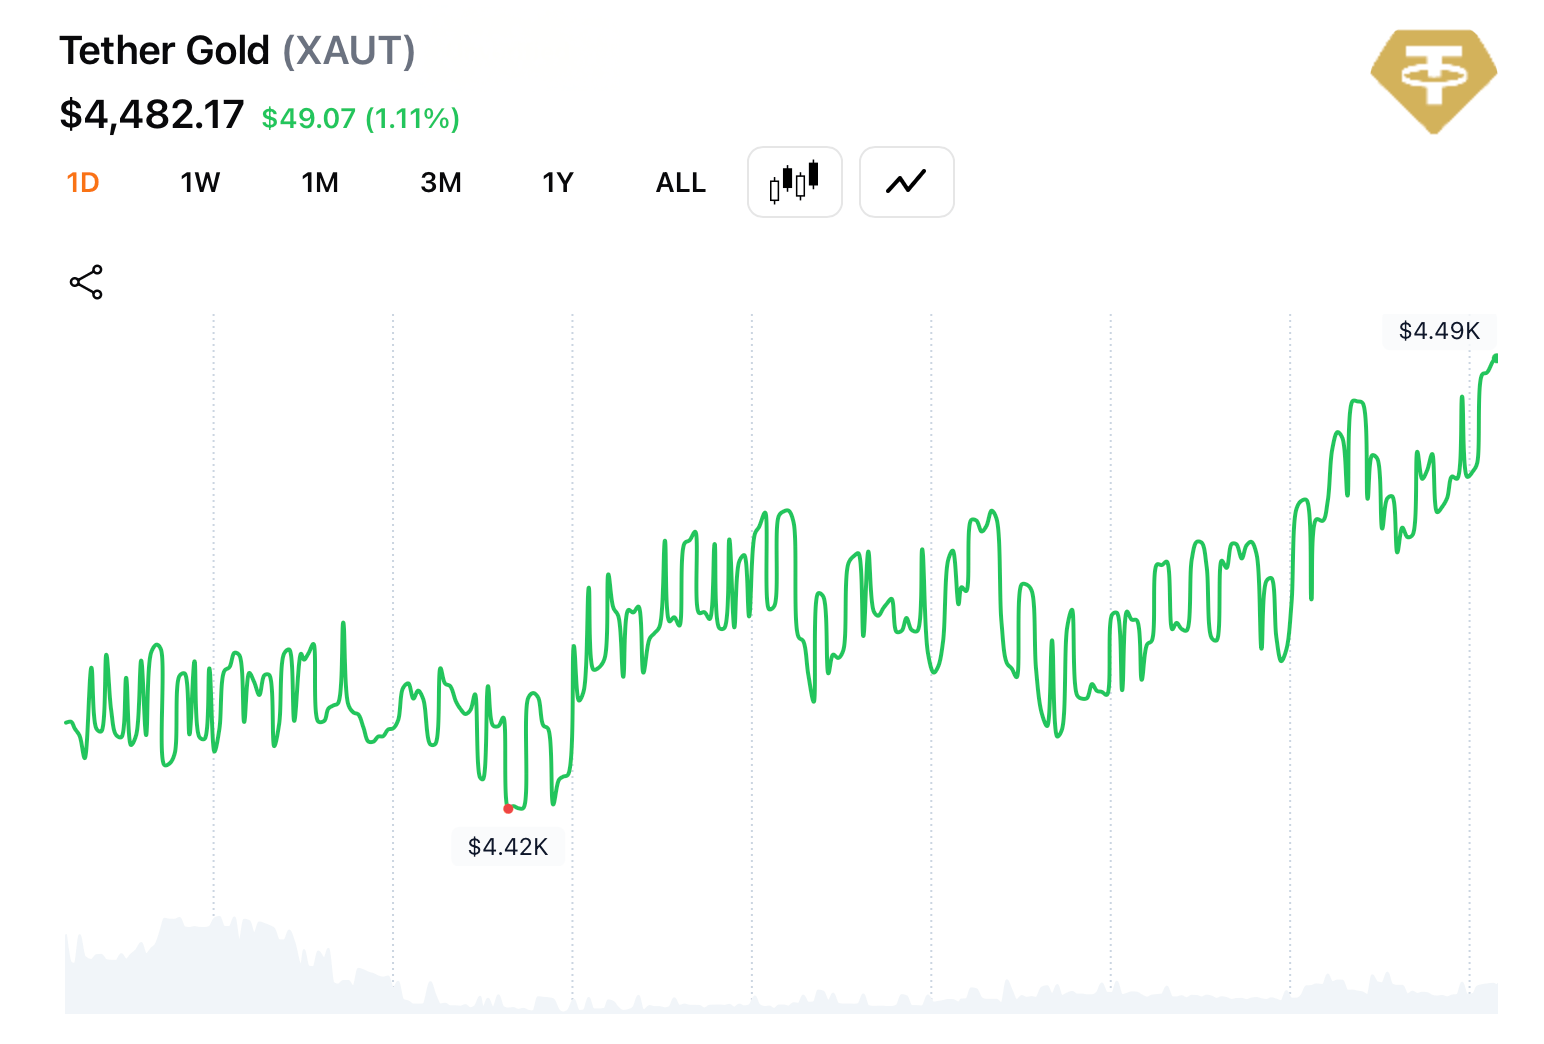Switch chart to 1M range
This screenshot has width=1544, height=1044.
pyautogui.click(x=320, y=183)
